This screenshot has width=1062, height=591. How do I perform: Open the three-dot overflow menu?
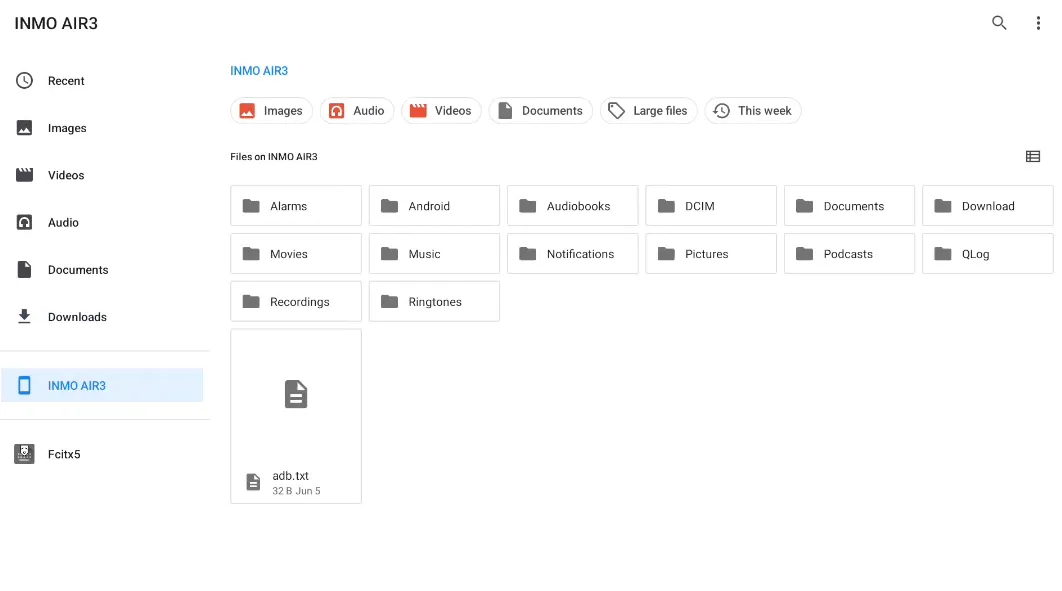pyautogui.click(x=1038, y=23)
